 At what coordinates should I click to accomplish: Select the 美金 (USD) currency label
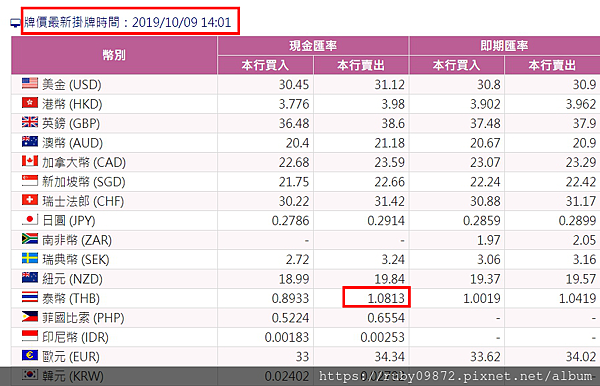(72, 85)
